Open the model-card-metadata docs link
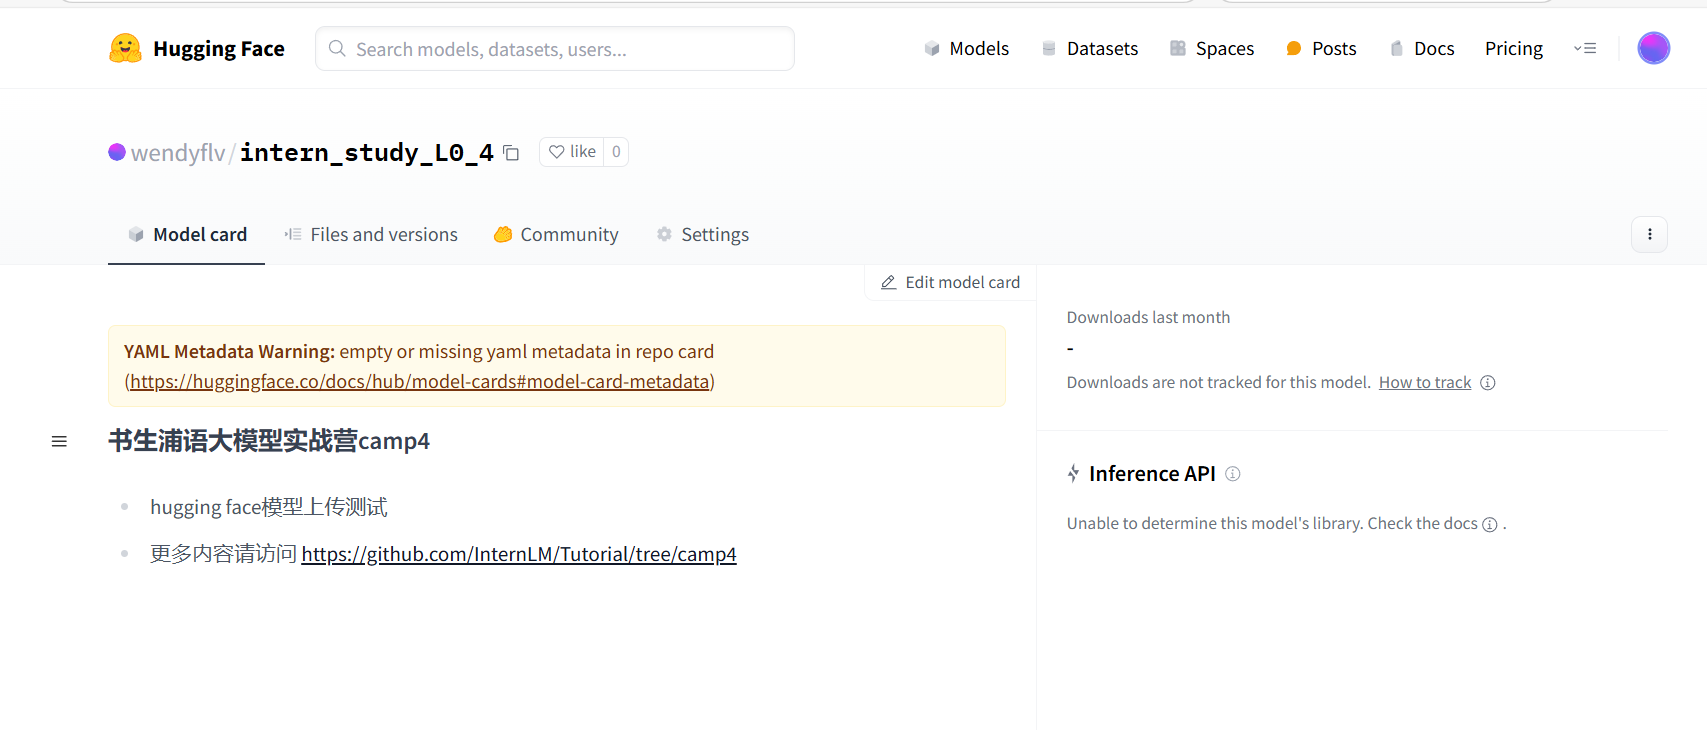 (419, 381)
